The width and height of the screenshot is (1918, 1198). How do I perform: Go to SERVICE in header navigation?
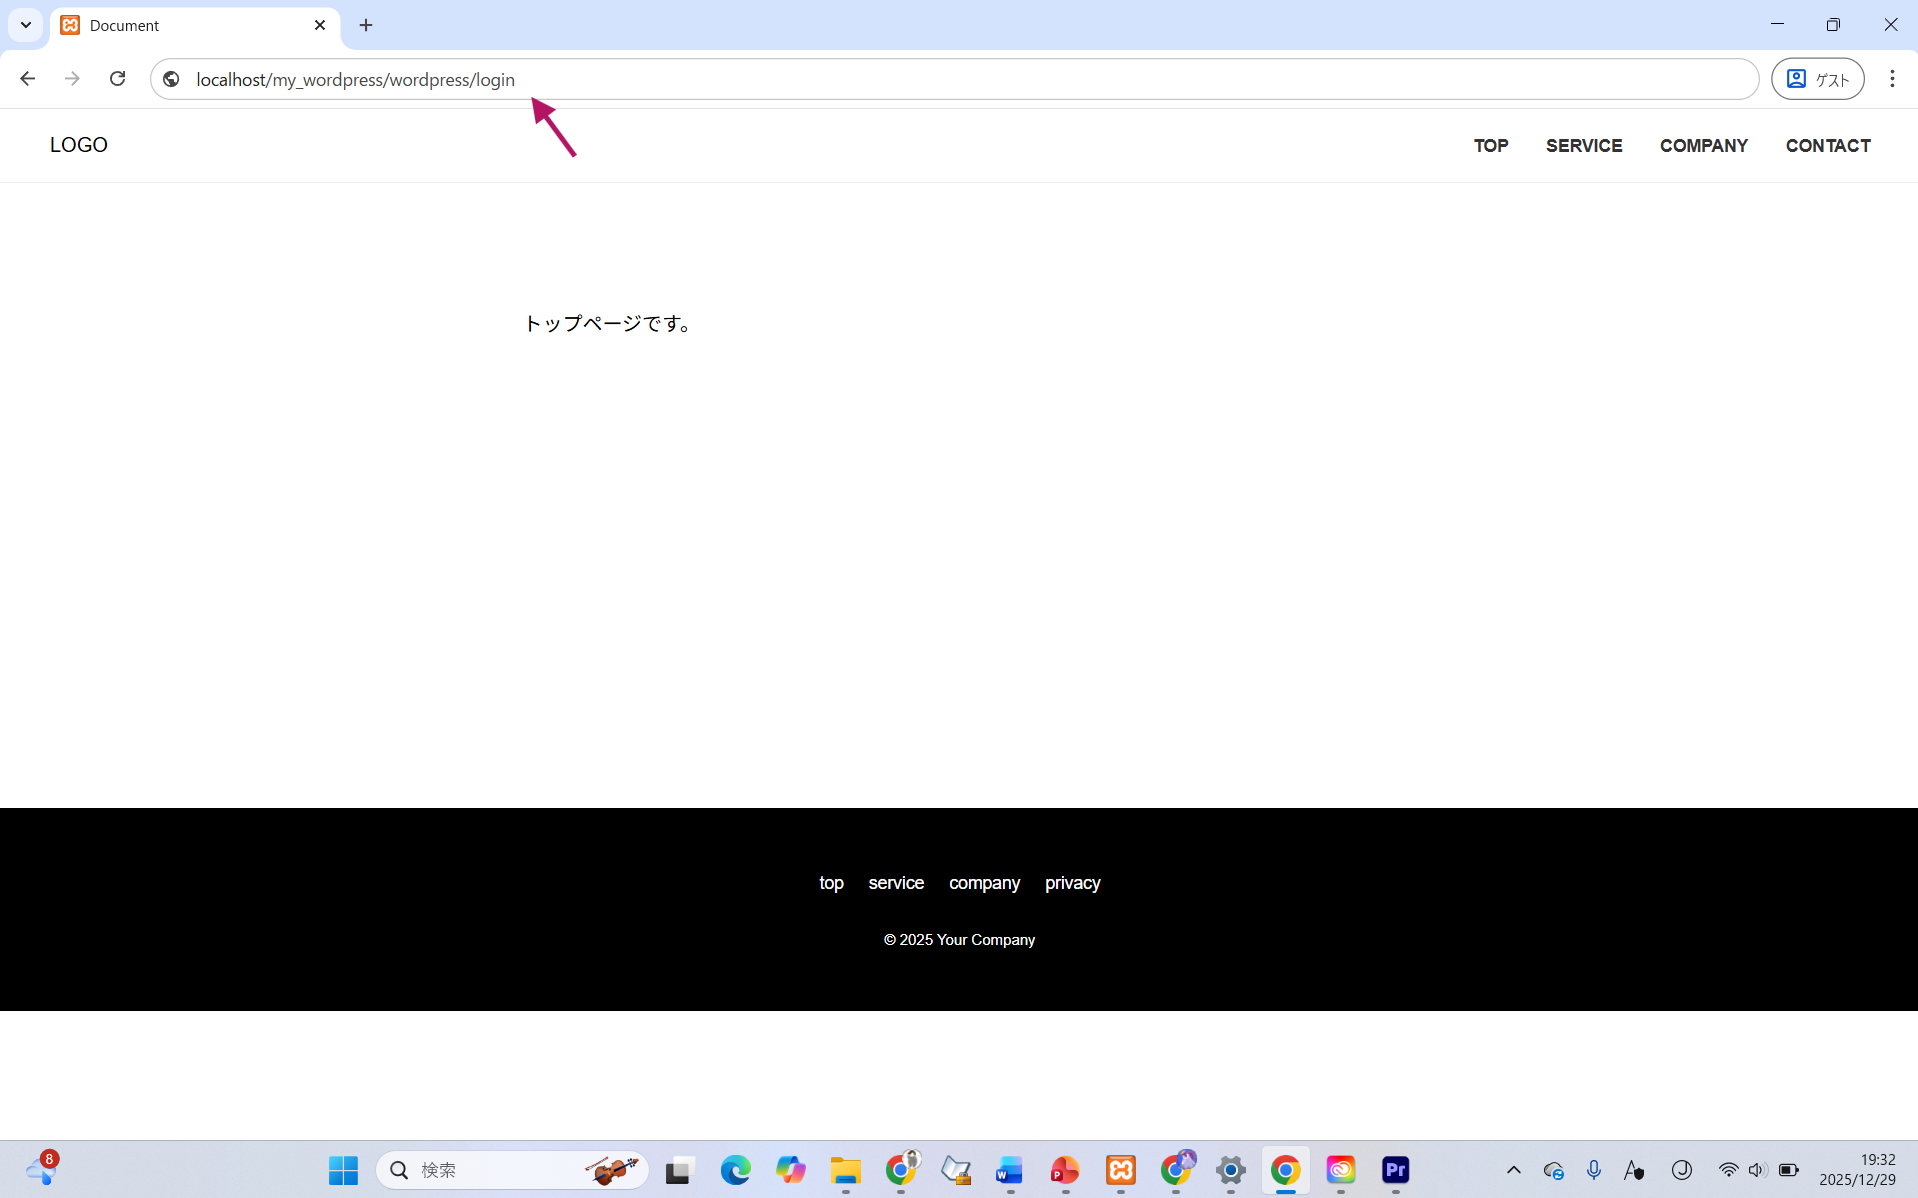click(x=1583, y=146)
